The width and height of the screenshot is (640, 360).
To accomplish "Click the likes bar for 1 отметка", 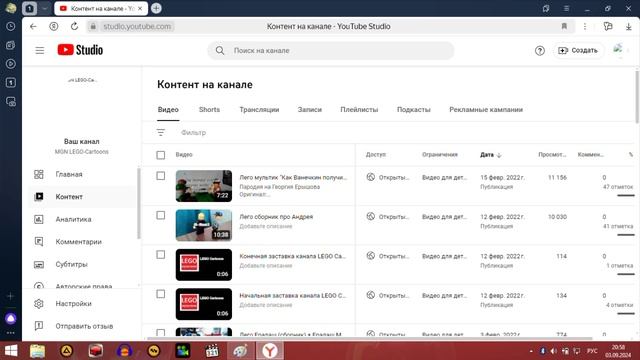I will tap(625, 274).
